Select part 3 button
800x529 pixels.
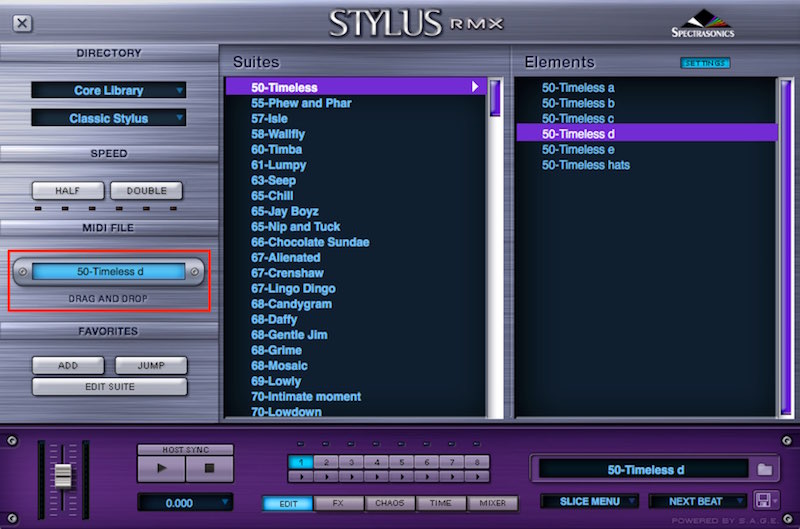(352, 462)
